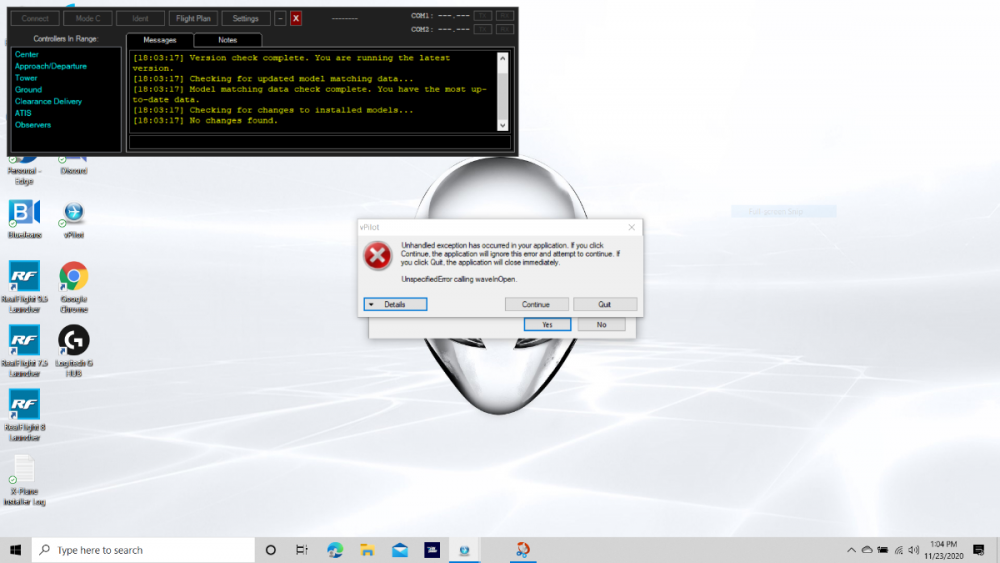This screenshot has width=1000, height=563.
Task: Switch to the Notes tab
Action: pos(227,40)
